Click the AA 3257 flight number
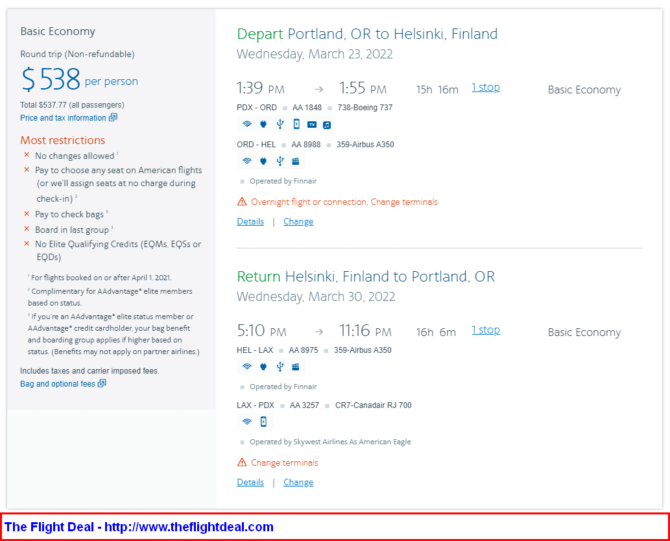This screenshot has height=541, width=670. [304, 405]
